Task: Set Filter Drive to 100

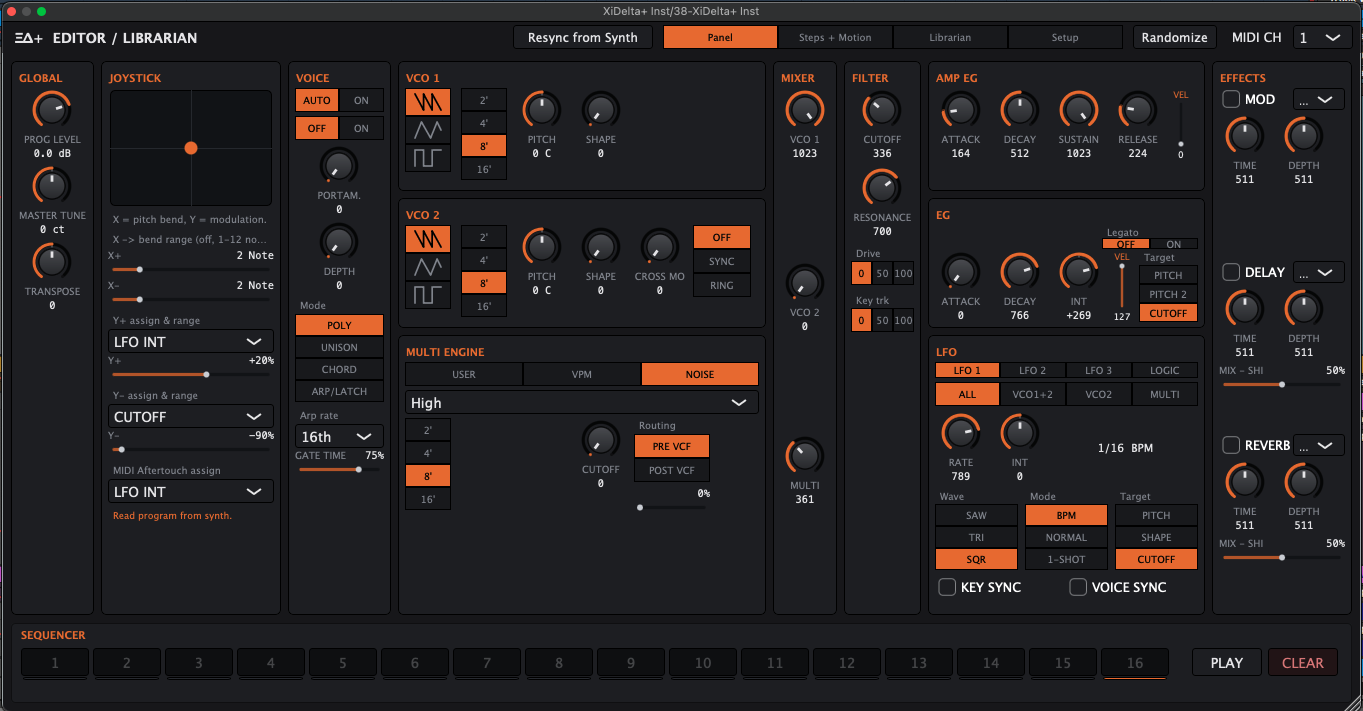Action: pyautogui.click(x=904, y=273)
